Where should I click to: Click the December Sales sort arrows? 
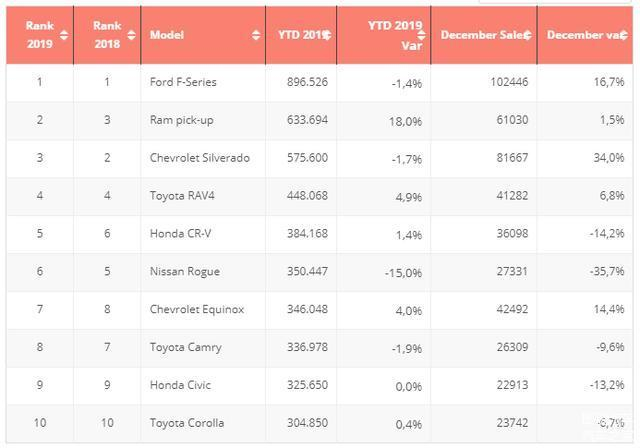click(x=527, y=35)
